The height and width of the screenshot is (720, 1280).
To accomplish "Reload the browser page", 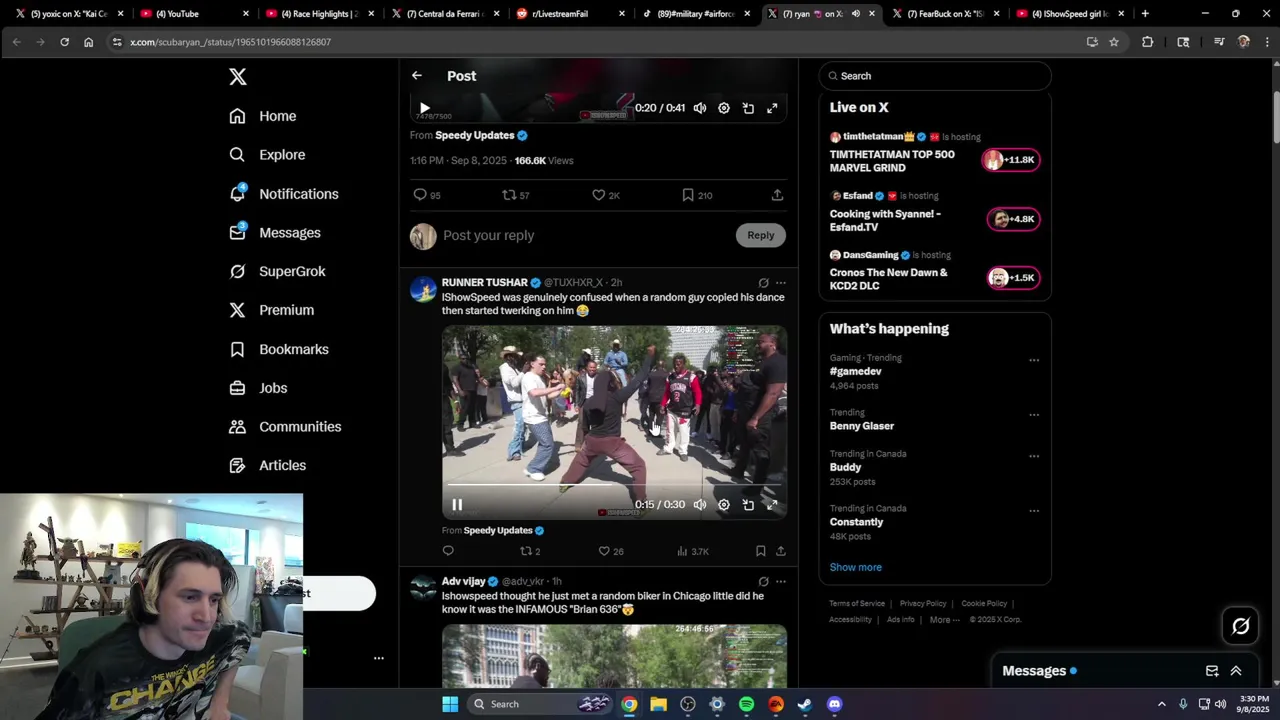I will [x=64, y=42].
